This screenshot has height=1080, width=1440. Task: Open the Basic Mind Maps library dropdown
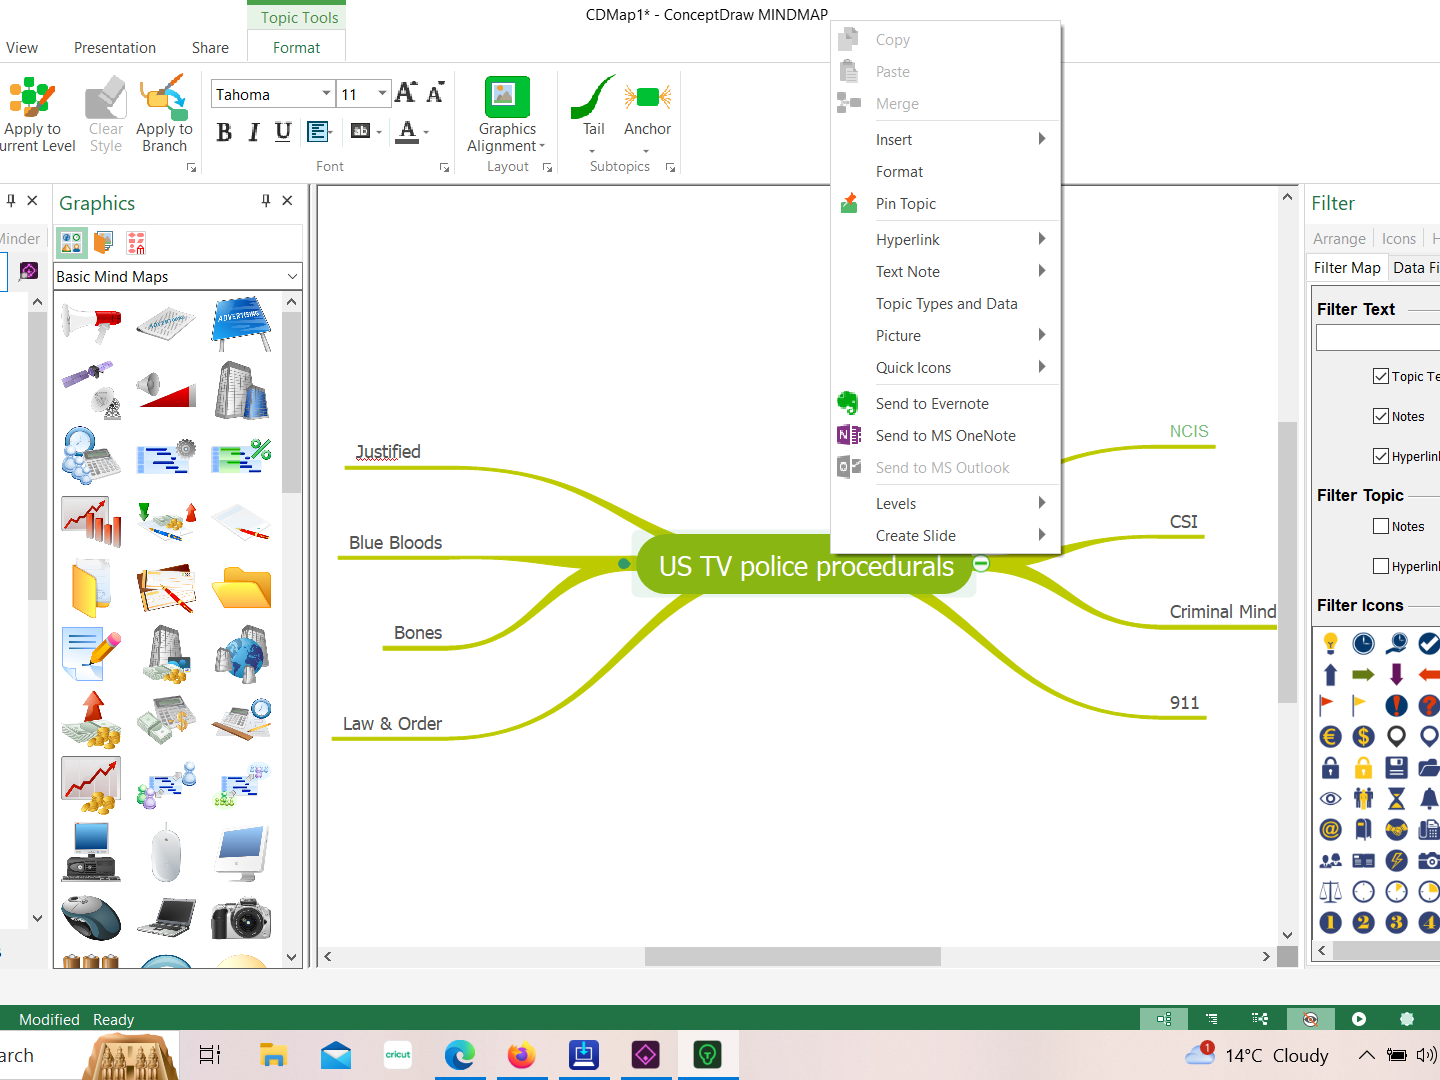point(290,276)
